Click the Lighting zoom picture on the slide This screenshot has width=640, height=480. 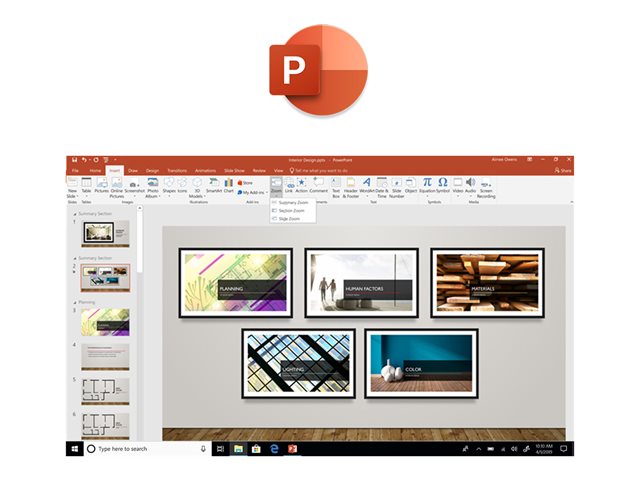[x=298, y=363]
